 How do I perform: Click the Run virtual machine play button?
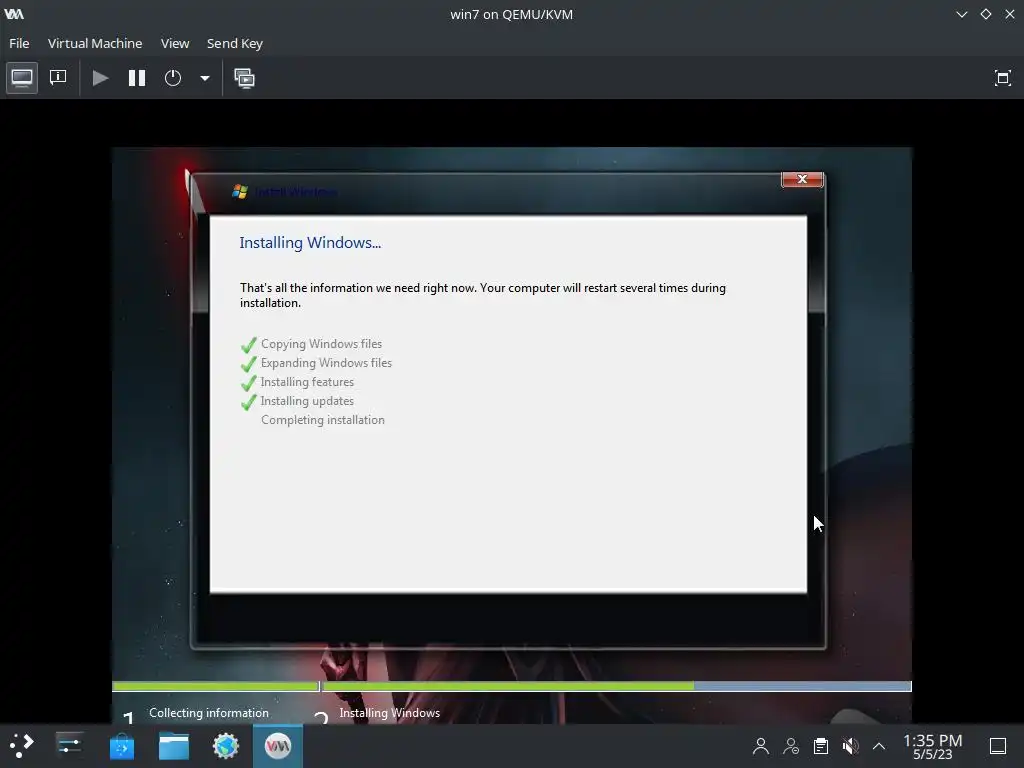(100, 78)
